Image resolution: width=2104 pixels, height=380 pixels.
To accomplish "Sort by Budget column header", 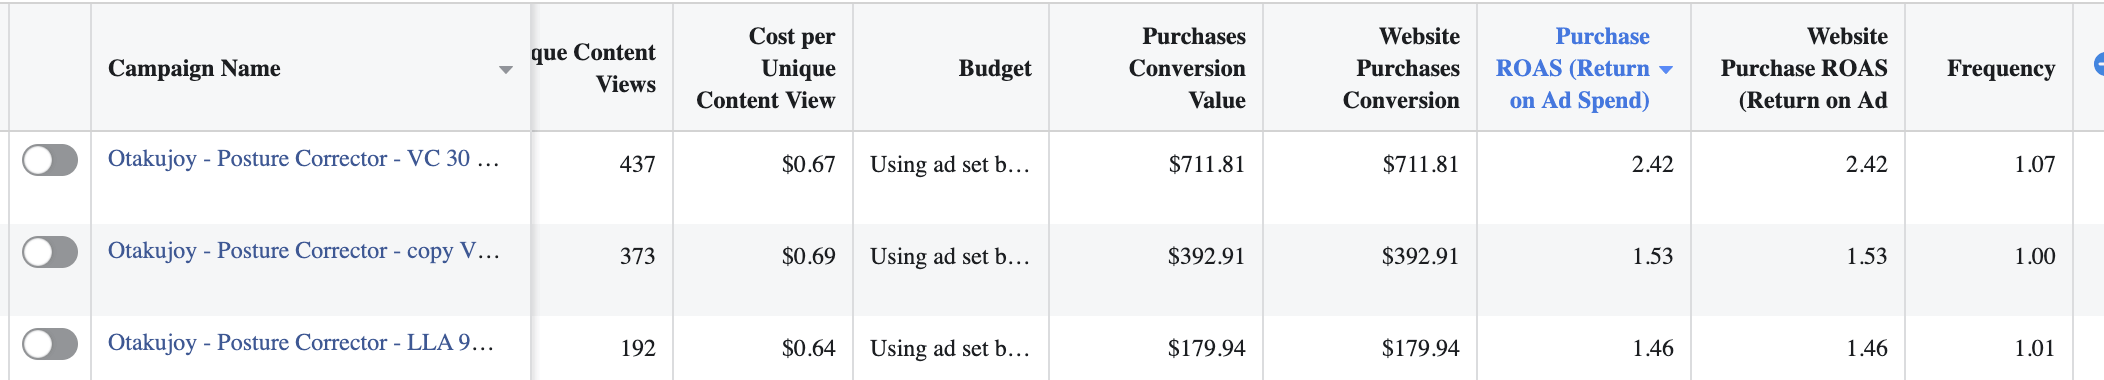I will (x=995, y=68).
